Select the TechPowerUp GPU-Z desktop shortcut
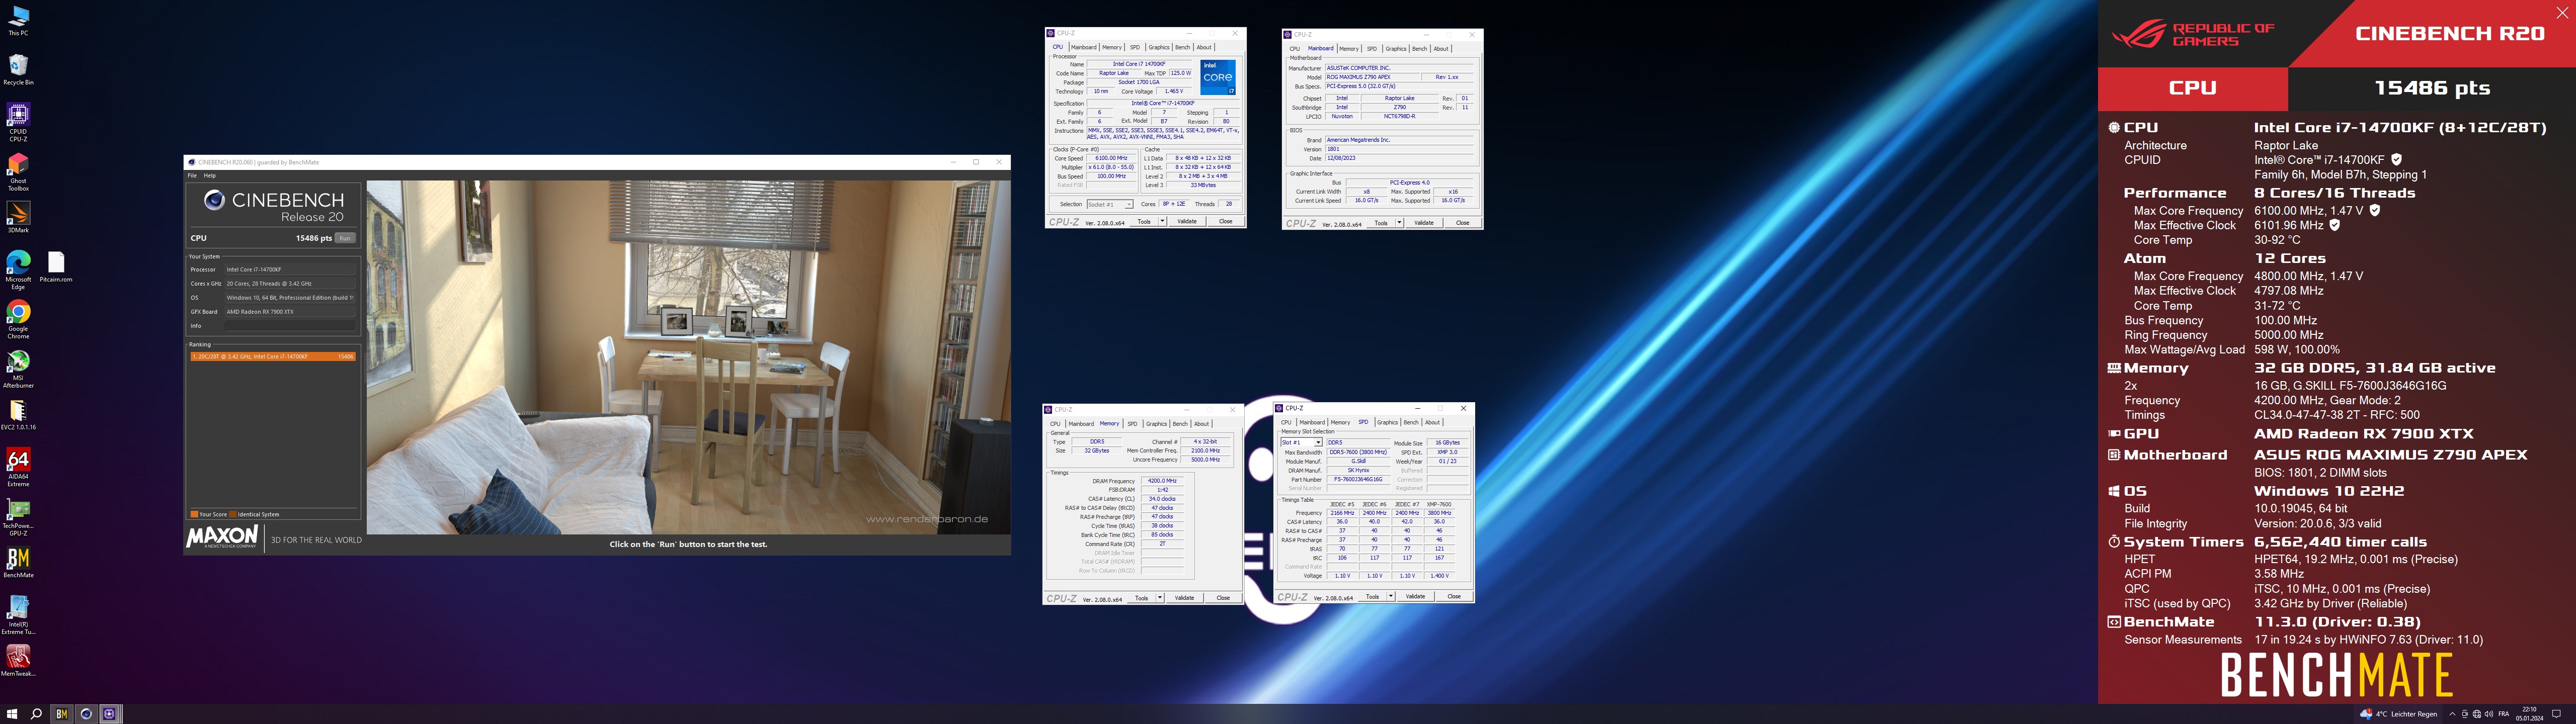Screen dimensions: 2576x724 pos(18,517)
